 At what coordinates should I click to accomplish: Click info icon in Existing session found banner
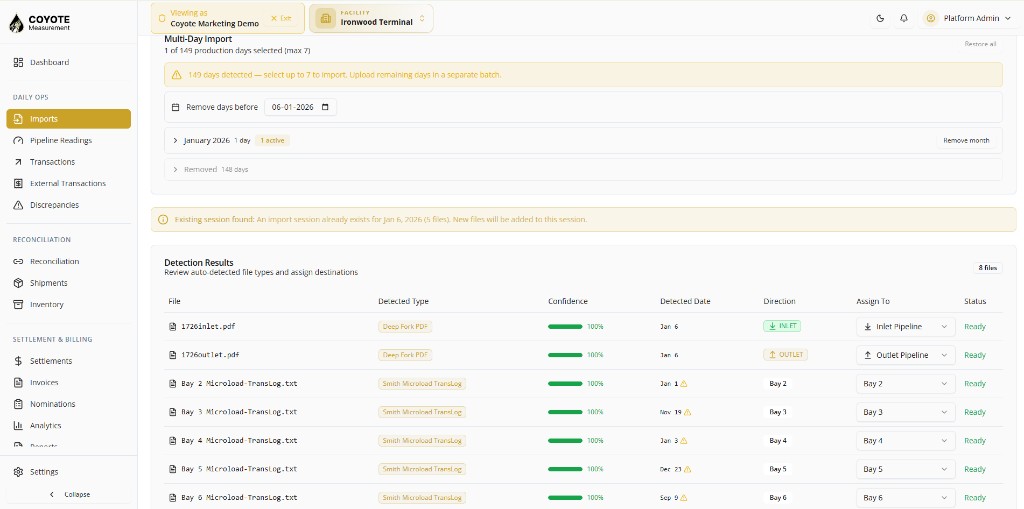click(163, 220)
